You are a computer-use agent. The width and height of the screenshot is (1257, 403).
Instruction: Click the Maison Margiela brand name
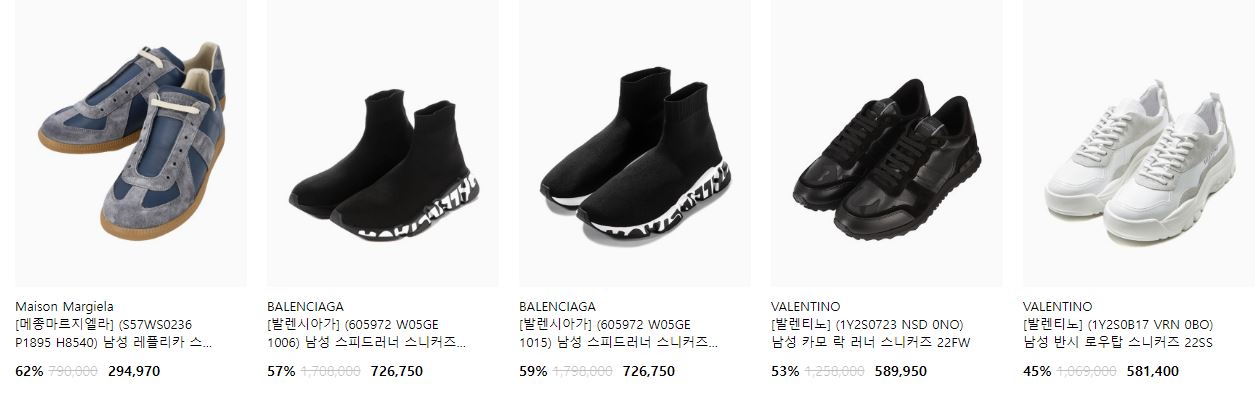[x=64, y=306]
